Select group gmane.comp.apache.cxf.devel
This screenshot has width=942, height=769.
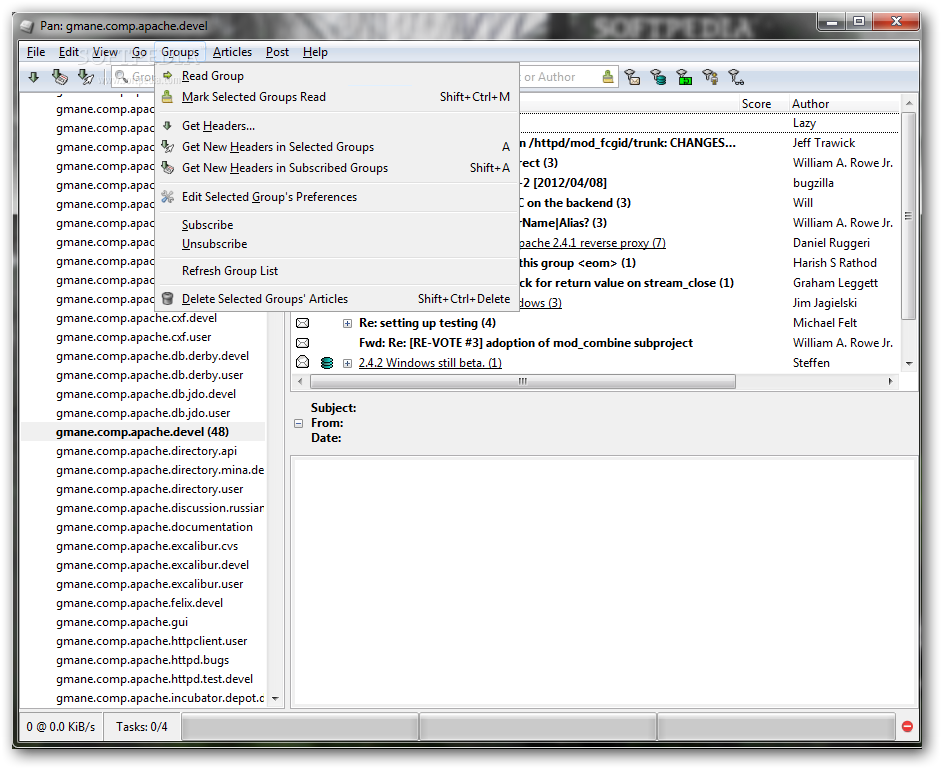click(x=136, y=318)
